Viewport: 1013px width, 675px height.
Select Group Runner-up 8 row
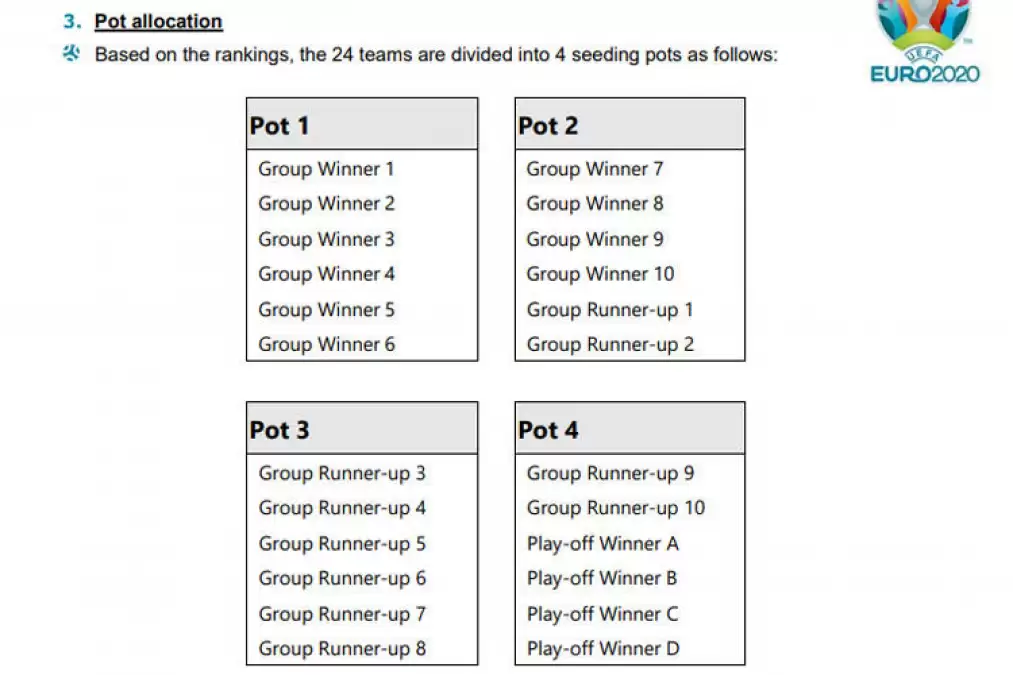(342, 648)
